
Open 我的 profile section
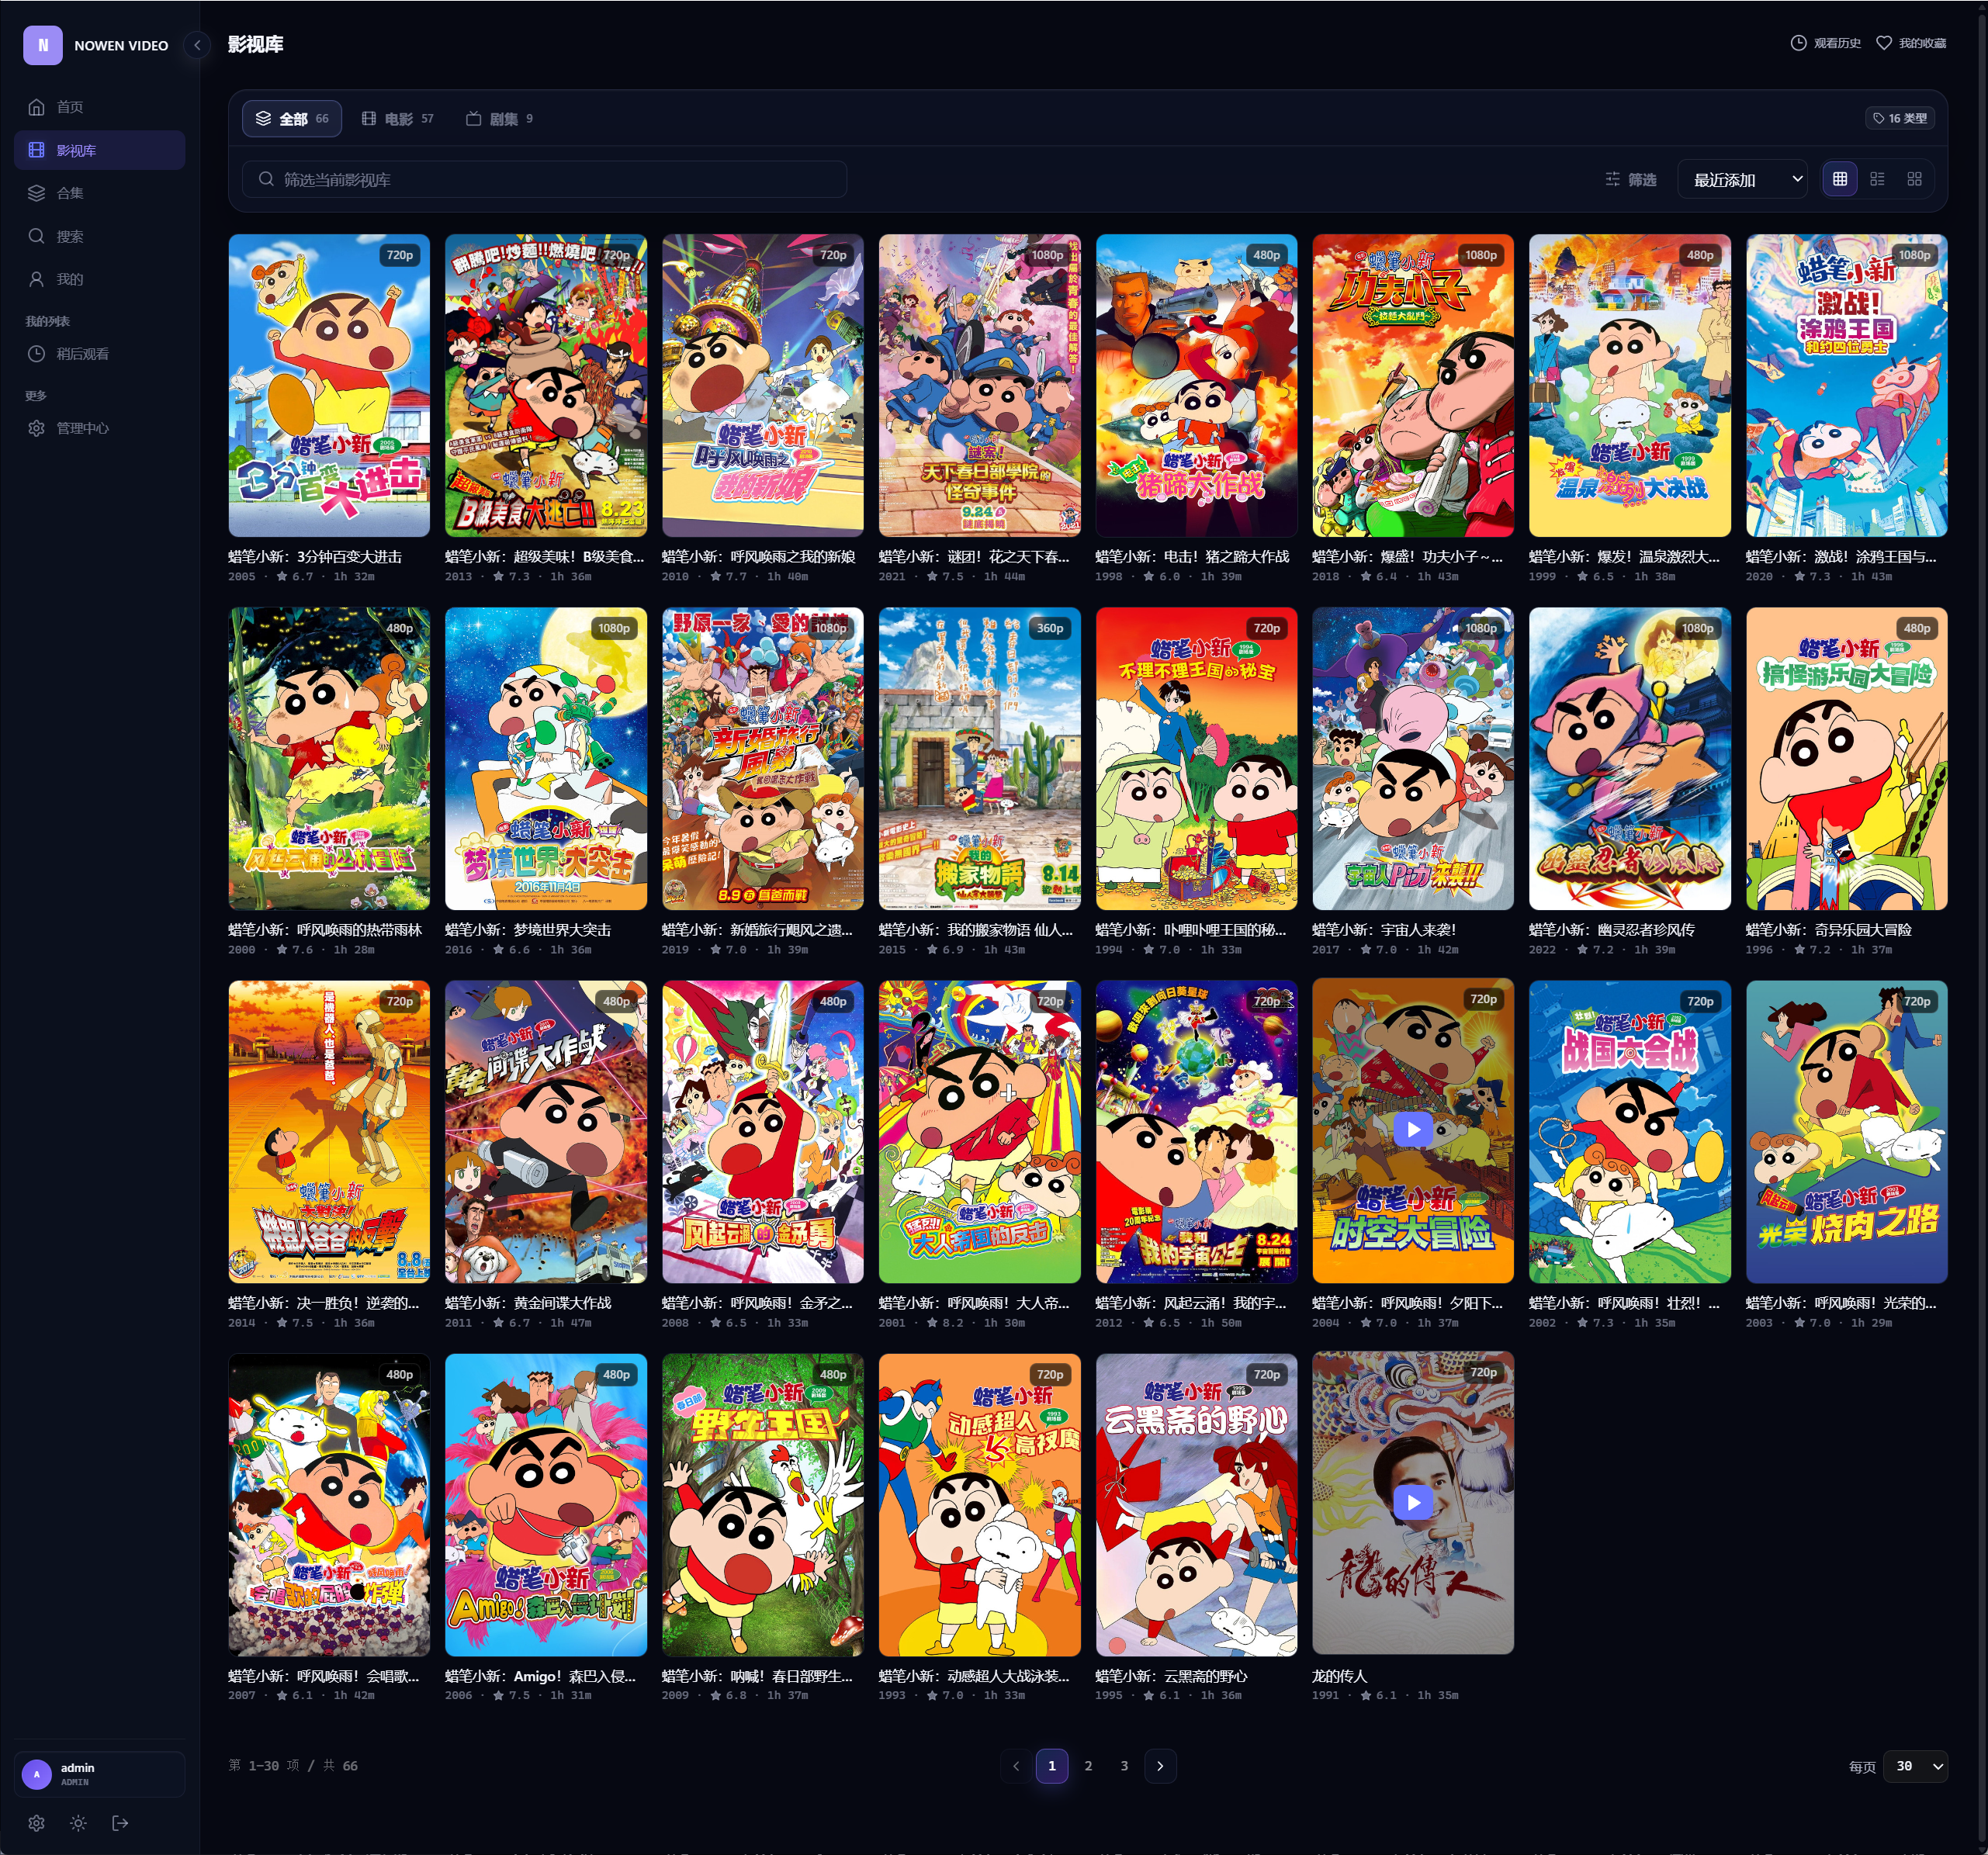click(100, 279)
